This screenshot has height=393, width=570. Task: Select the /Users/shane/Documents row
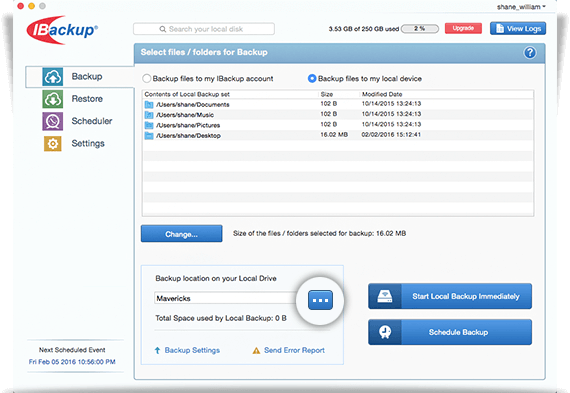[x=338, y=104]
